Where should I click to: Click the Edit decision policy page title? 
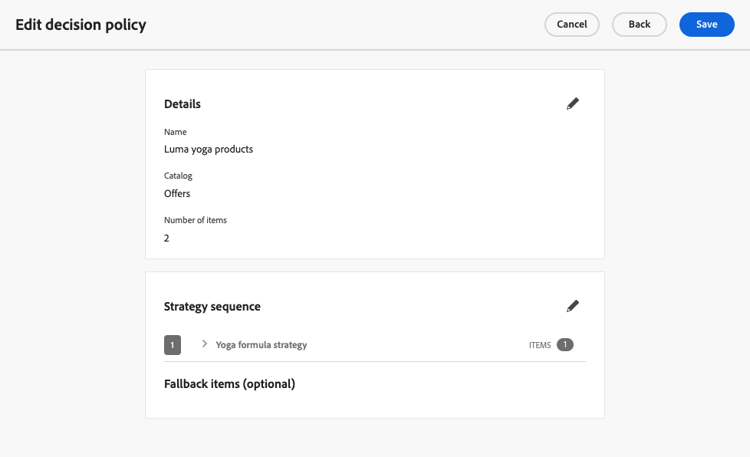coord(81,25)
